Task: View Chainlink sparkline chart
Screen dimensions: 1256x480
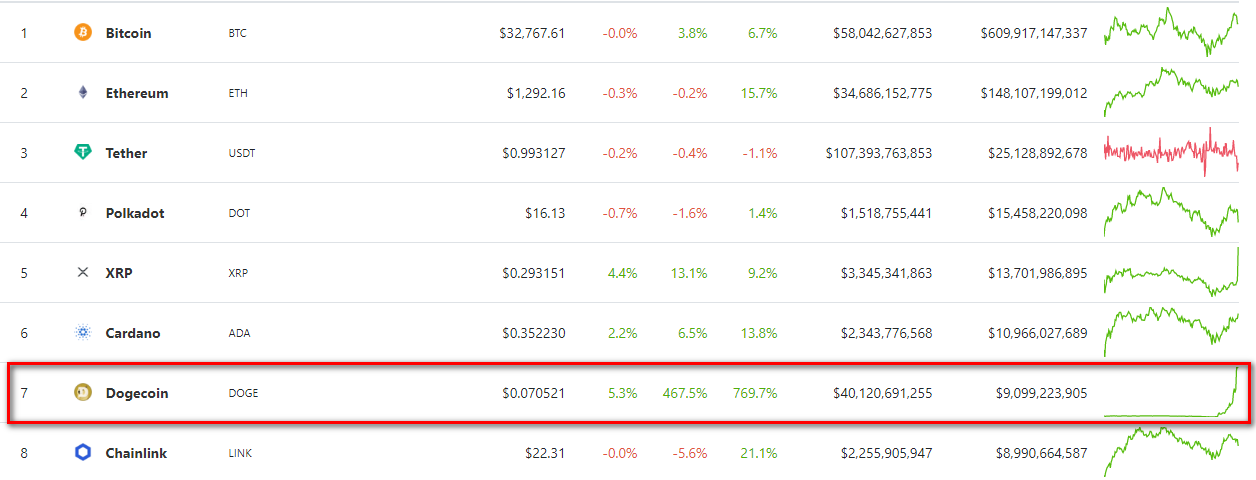Action: pyautogui.click(x=1171, y=452)
